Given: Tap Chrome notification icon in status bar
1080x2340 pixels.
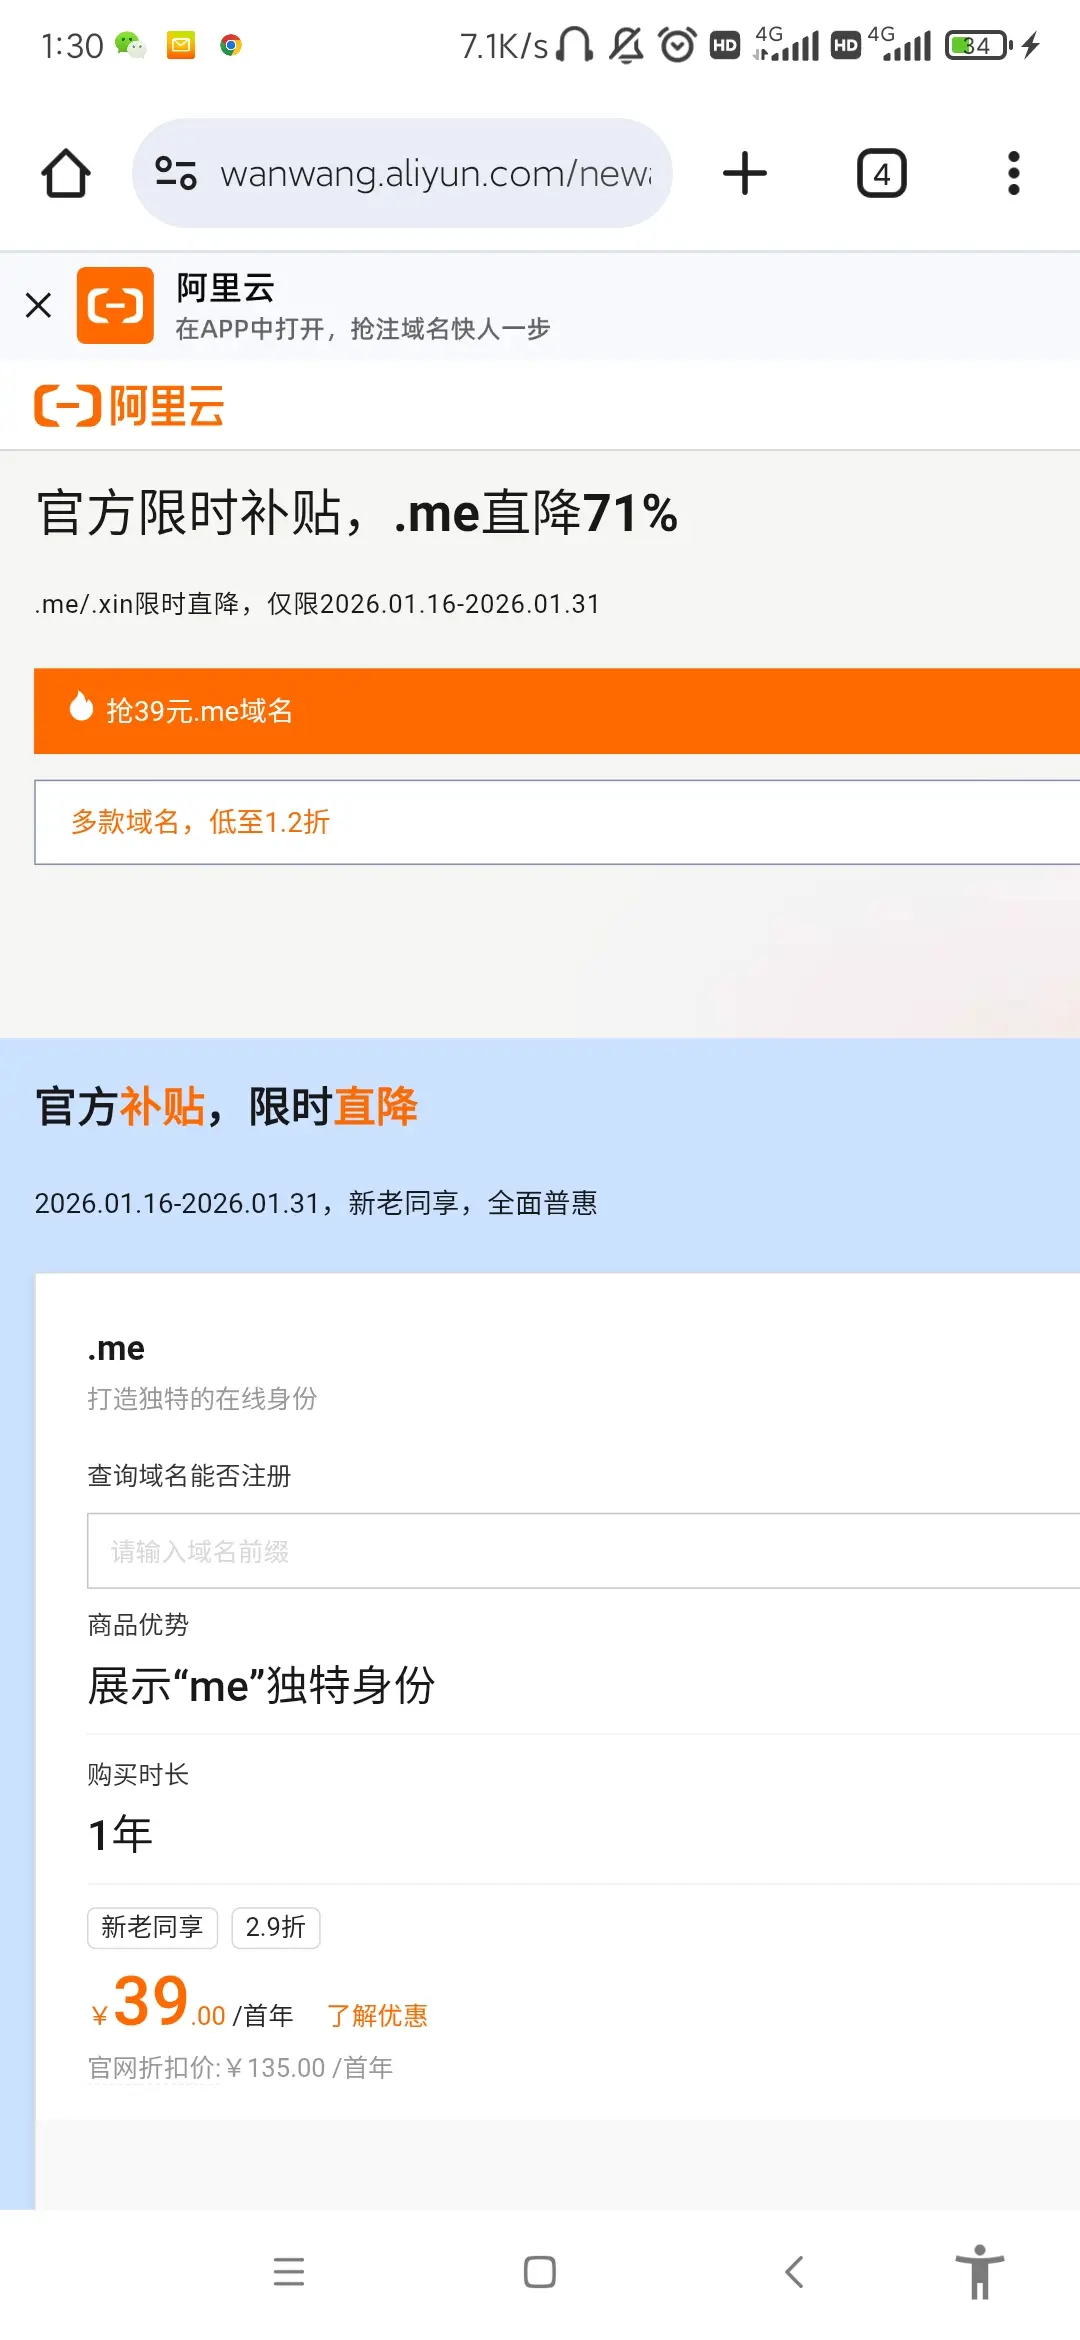Looking at the screenshot, I should (231, 45).
